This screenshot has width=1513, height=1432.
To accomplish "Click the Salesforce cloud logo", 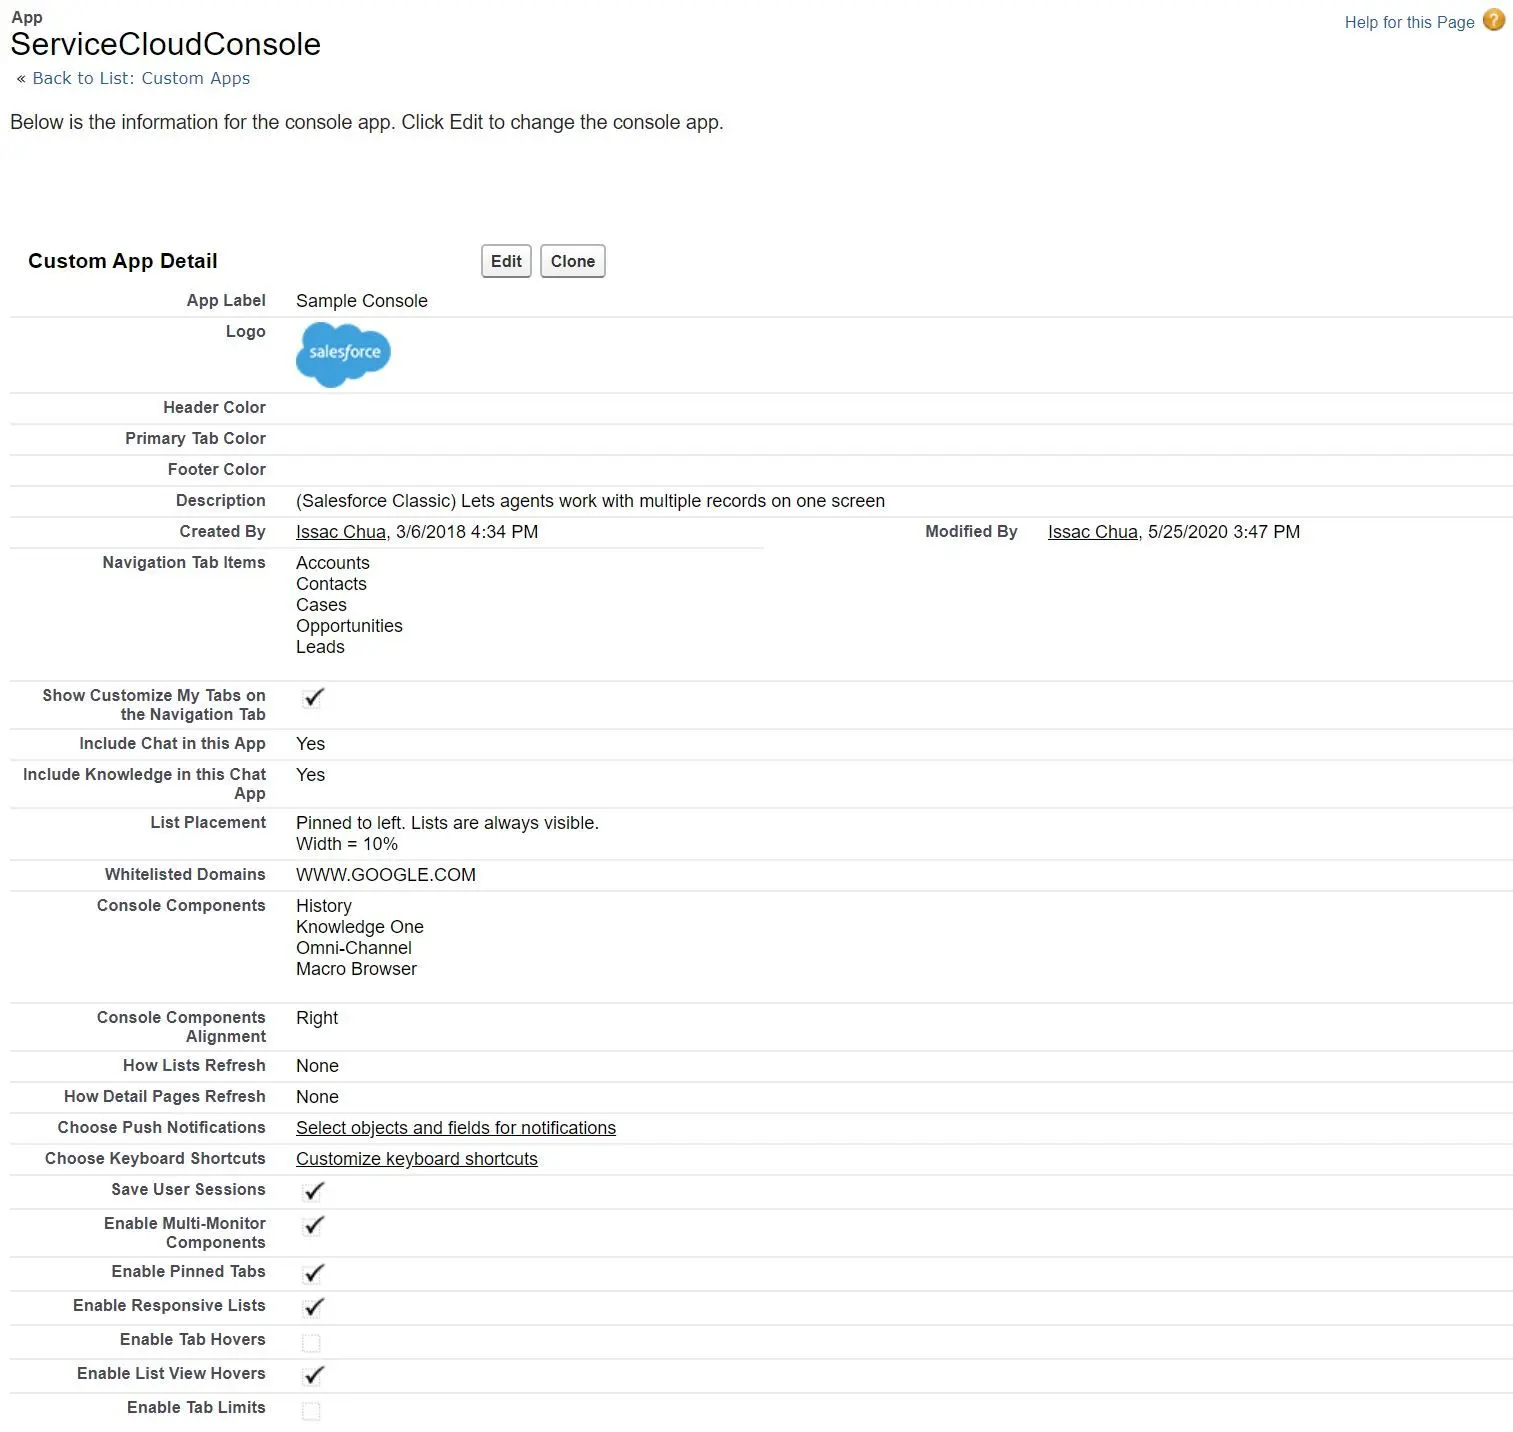I will pyautogui.click(x=343, y=354).
